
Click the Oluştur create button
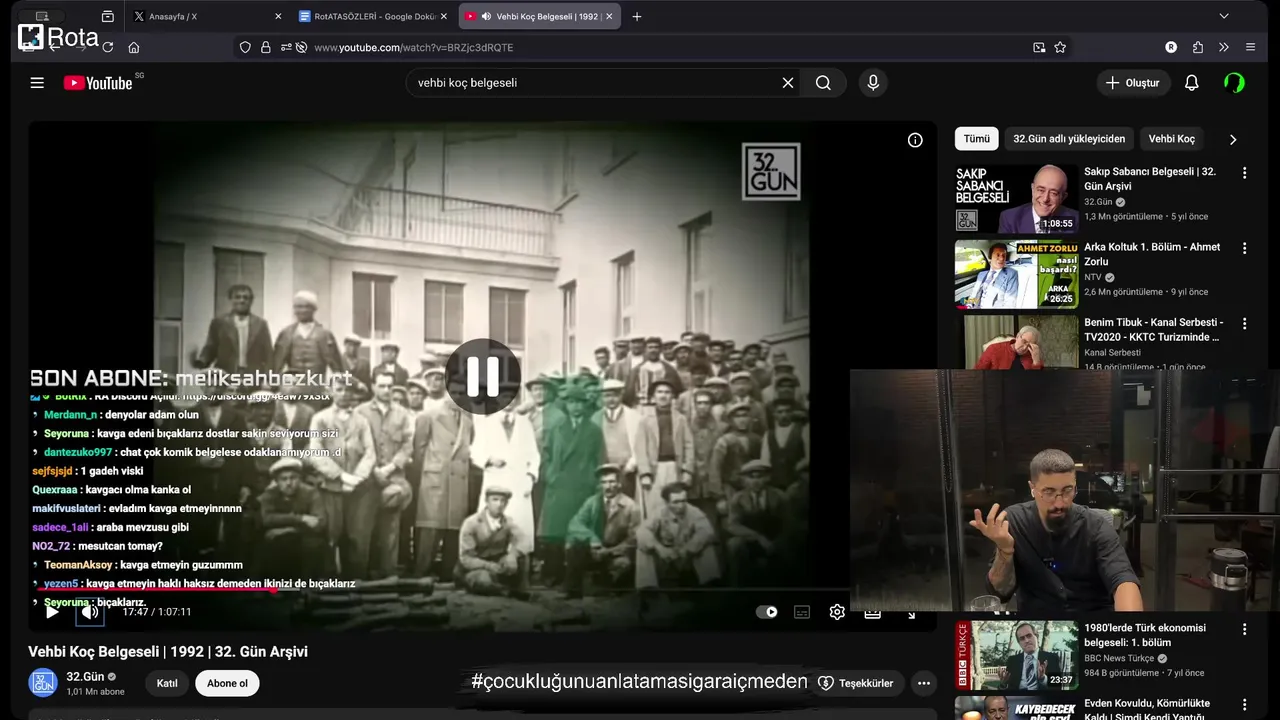coord(1133,83)
